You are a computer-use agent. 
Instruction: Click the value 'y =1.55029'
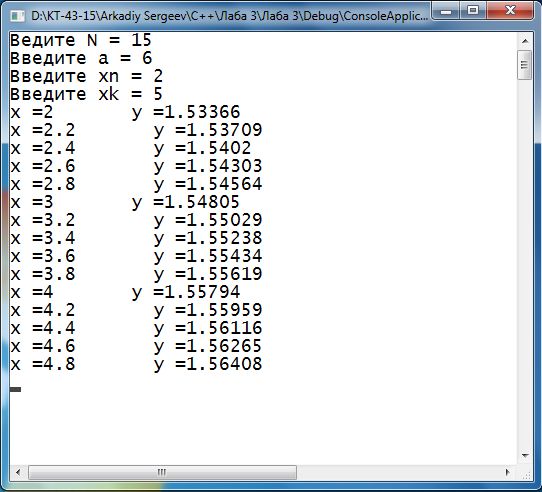[208, 221]
